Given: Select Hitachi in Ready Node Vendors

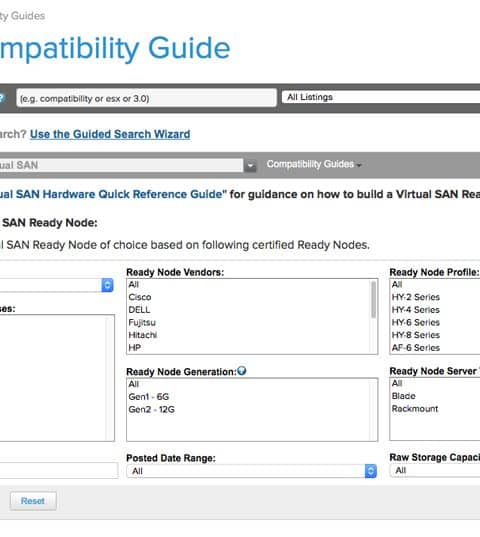Looking at the screenshot, I should coord(249,335).
